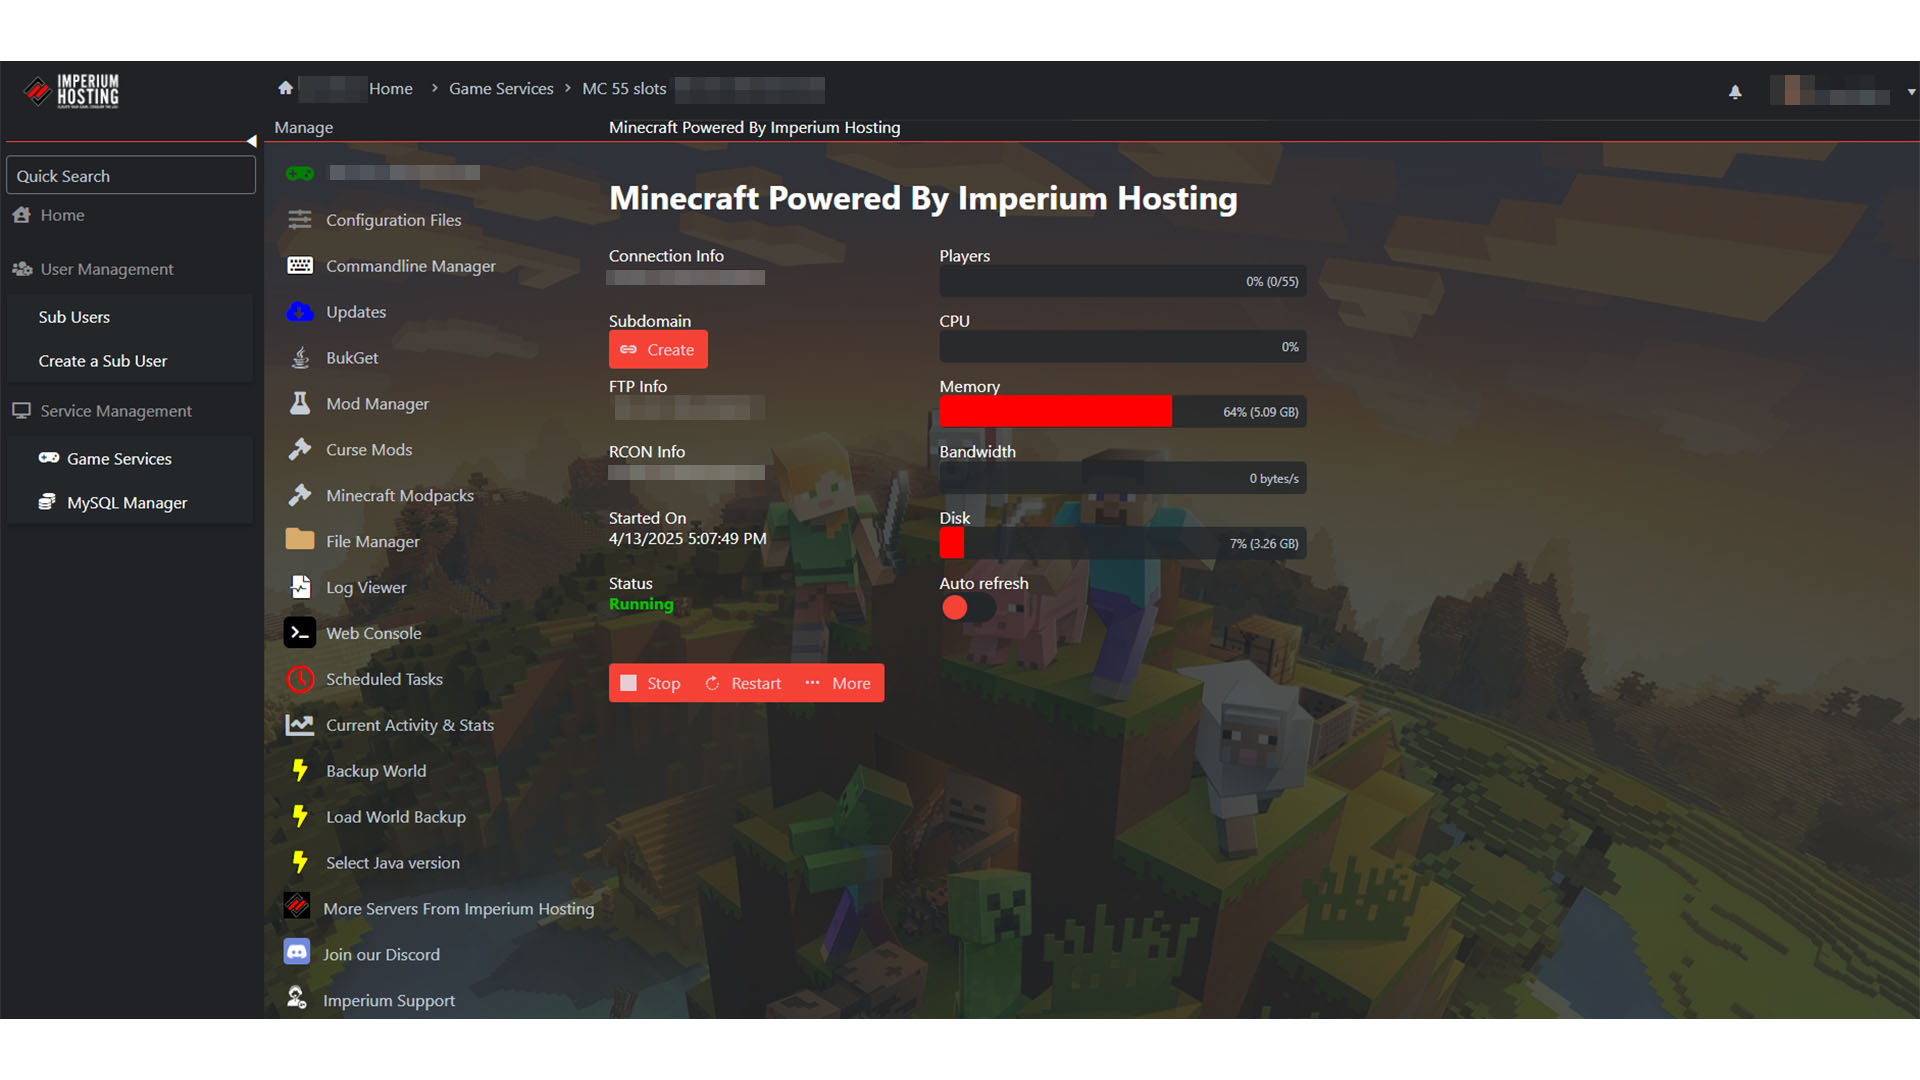Viewport: 1920px width, 1080px height.
Task: Click the Commandline Manager keyboard icon
Action: pos(300,266)
